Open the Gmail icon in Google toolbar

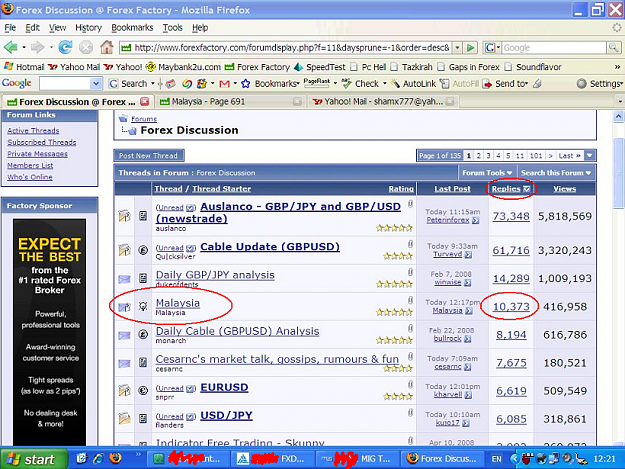[x=224, y=84]
